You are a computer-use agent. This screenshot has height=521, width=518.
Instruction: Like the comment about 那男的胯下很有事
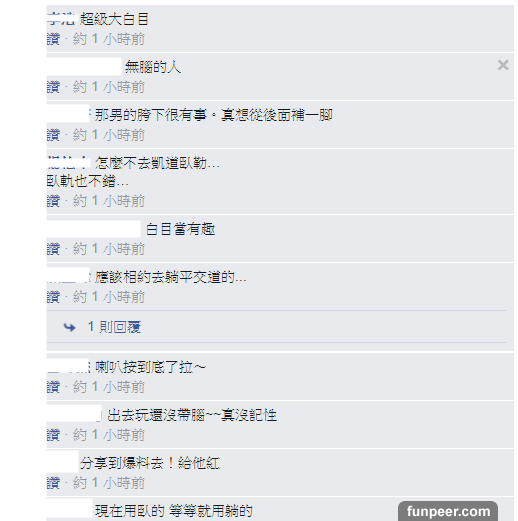[53, 135]
